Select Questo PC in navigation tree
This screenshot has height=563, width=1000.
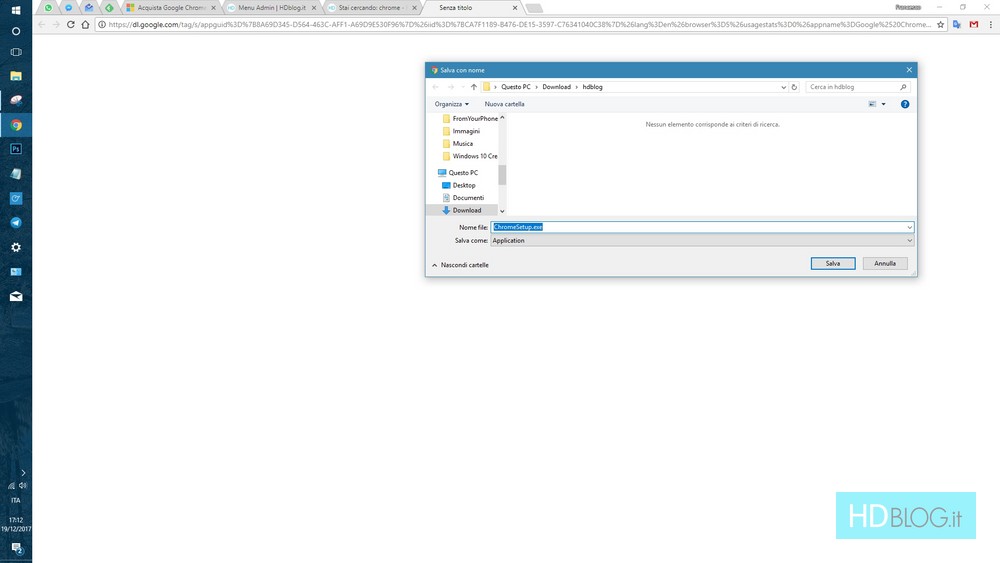point(457,173)
